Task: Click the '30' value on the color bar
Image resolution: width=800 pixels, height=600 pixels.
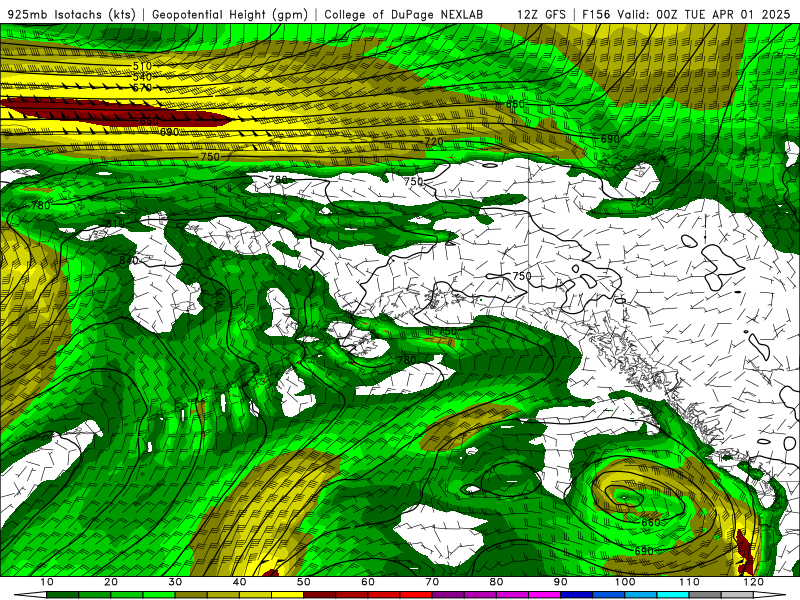Action: click(x=175, y=582)
